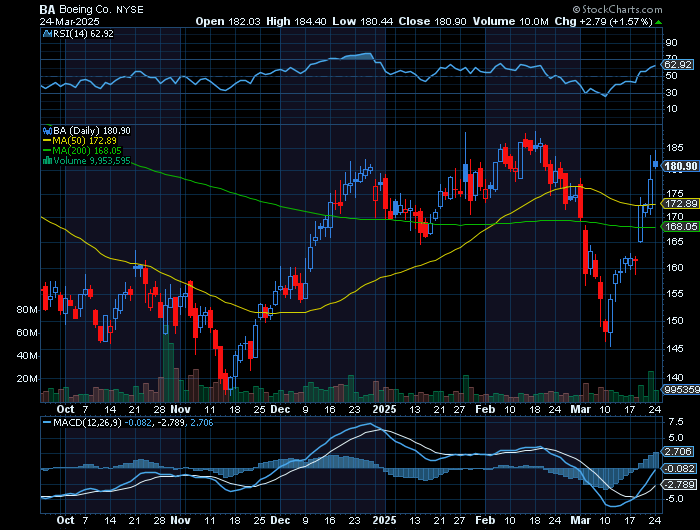700x530 pixels.
Task: Click the 180.90 price tag on the right axis
Action: click(x=680, y=167)
